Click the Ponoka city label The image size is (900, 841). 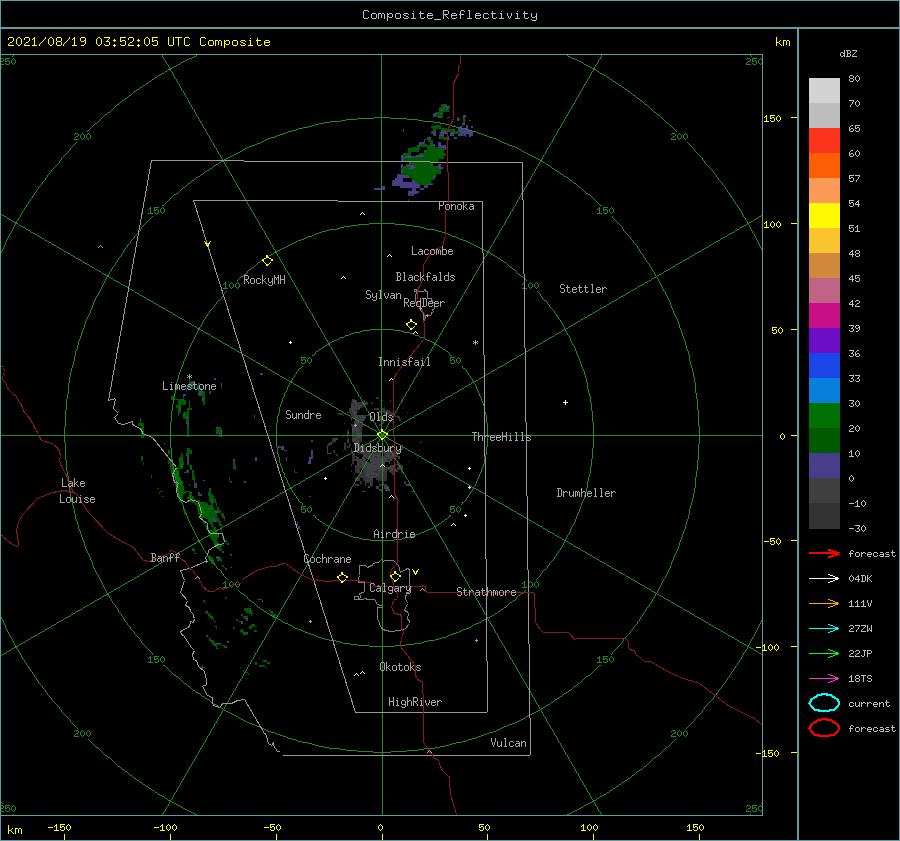click(456, 206)
